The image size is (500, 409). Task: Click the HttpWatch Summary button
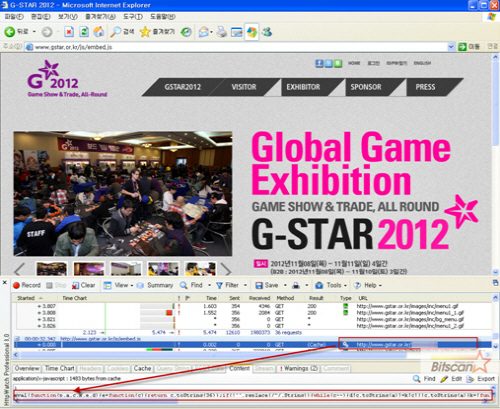(x=155, y=285)
